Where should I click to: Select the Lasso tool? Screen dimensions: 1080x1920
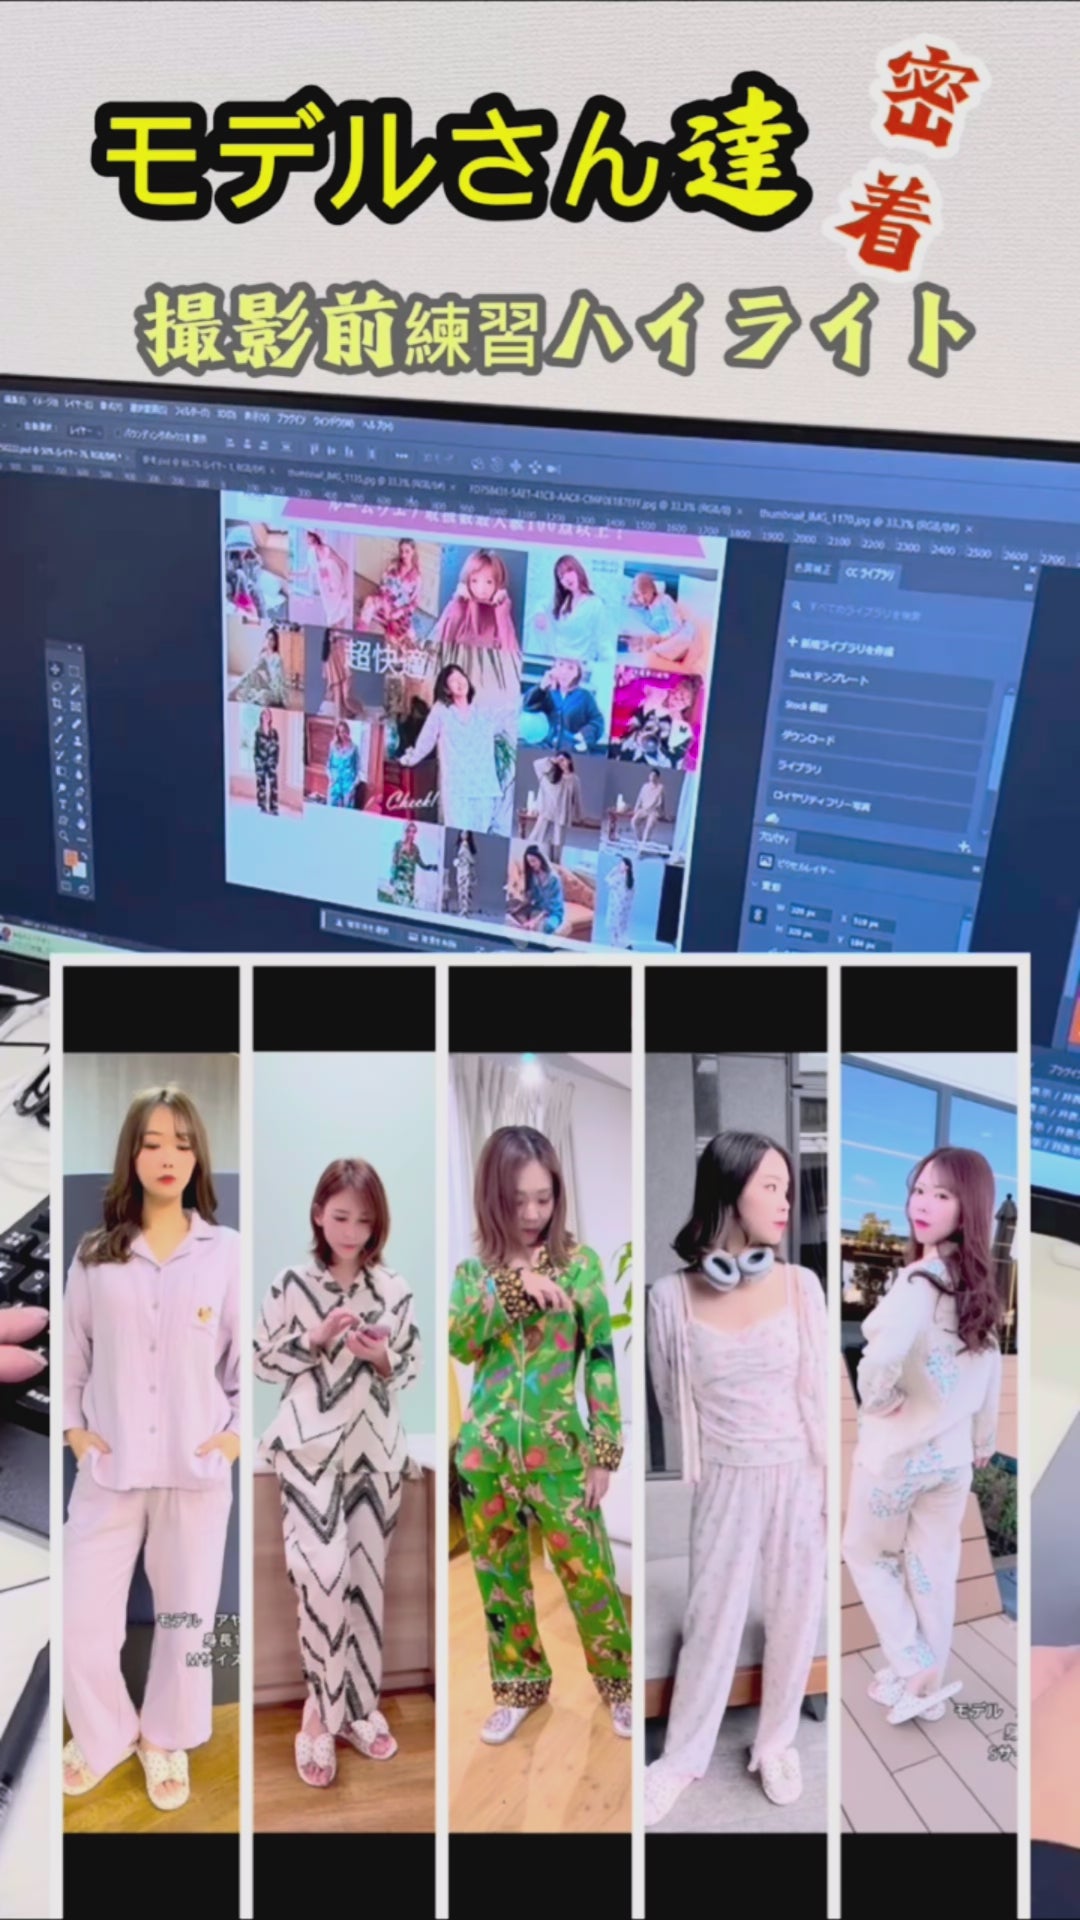(56, 686)
